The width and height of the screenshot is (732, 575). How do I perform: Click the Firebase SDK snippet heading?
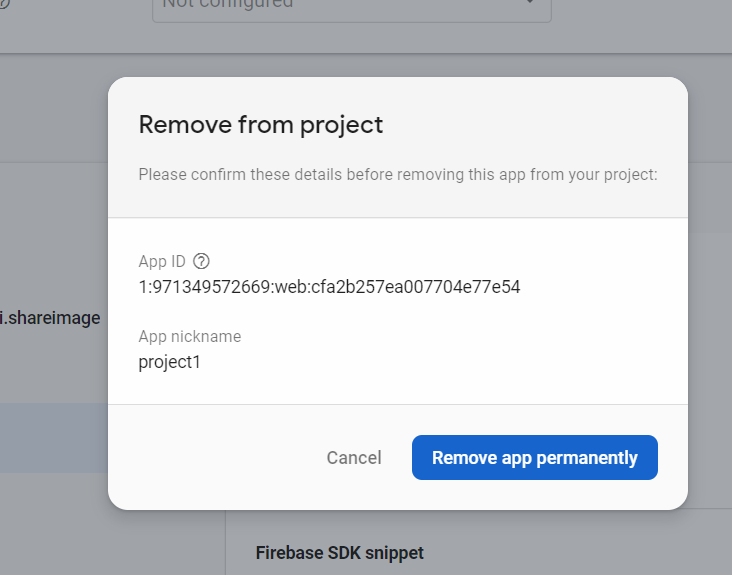point(339,552)
